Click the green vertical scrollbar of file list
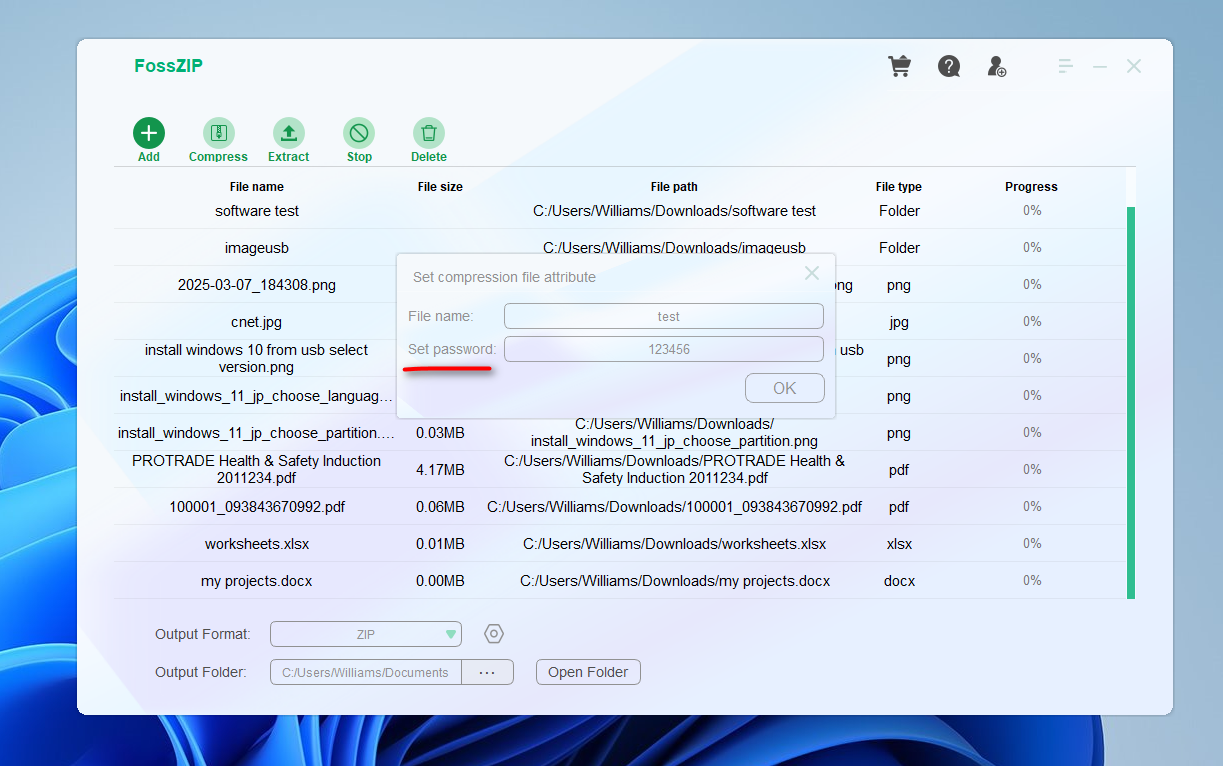1223x766 pixels. (1131, 403)
